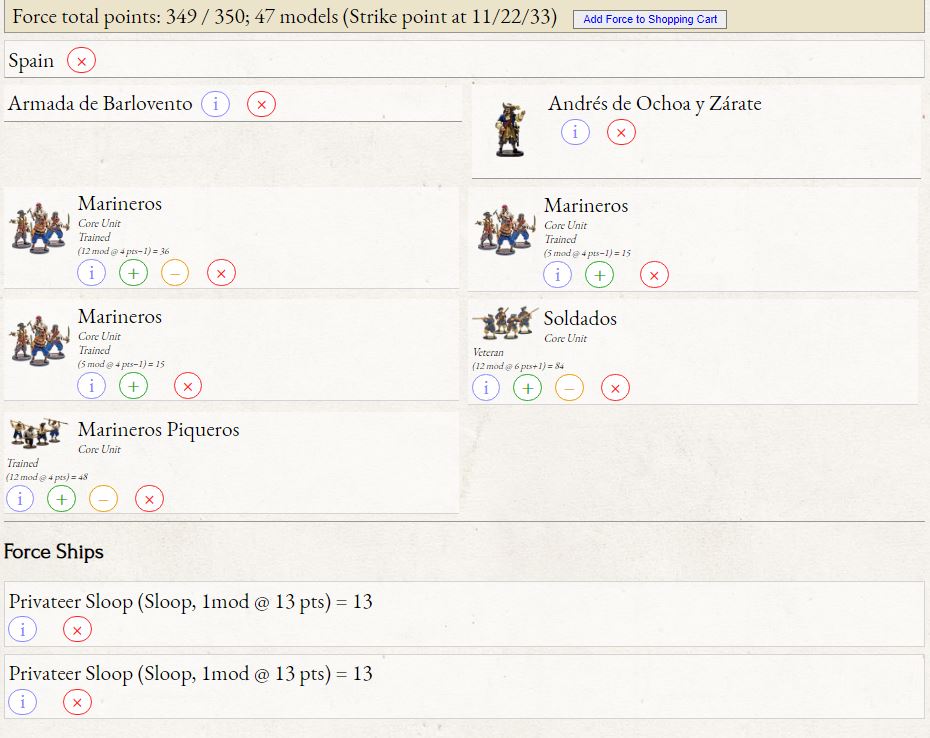Show Marineros Piqueros unit info
930x738 pixels.
[19, 499]
